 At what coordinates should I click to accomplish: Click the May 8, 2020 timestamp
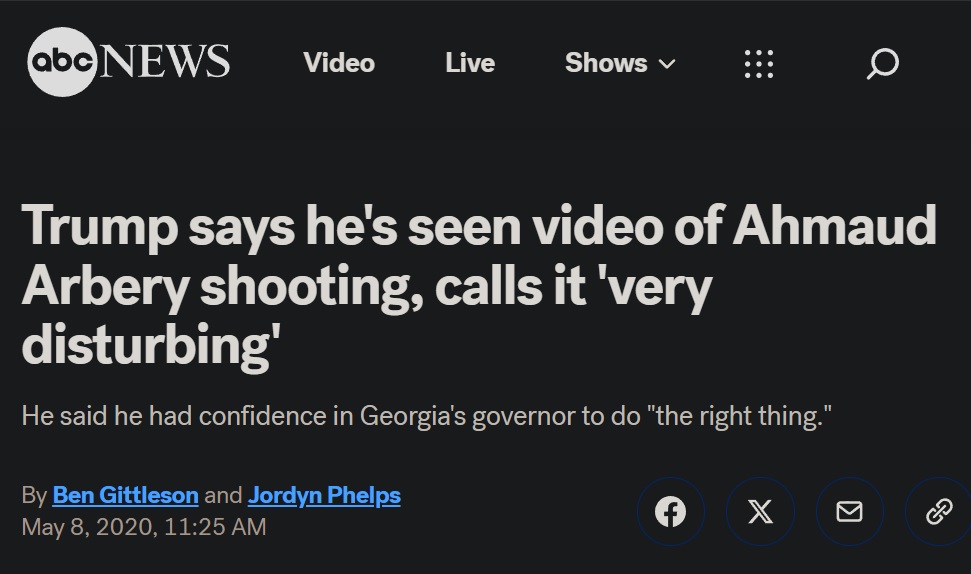(x=144, y=526)
